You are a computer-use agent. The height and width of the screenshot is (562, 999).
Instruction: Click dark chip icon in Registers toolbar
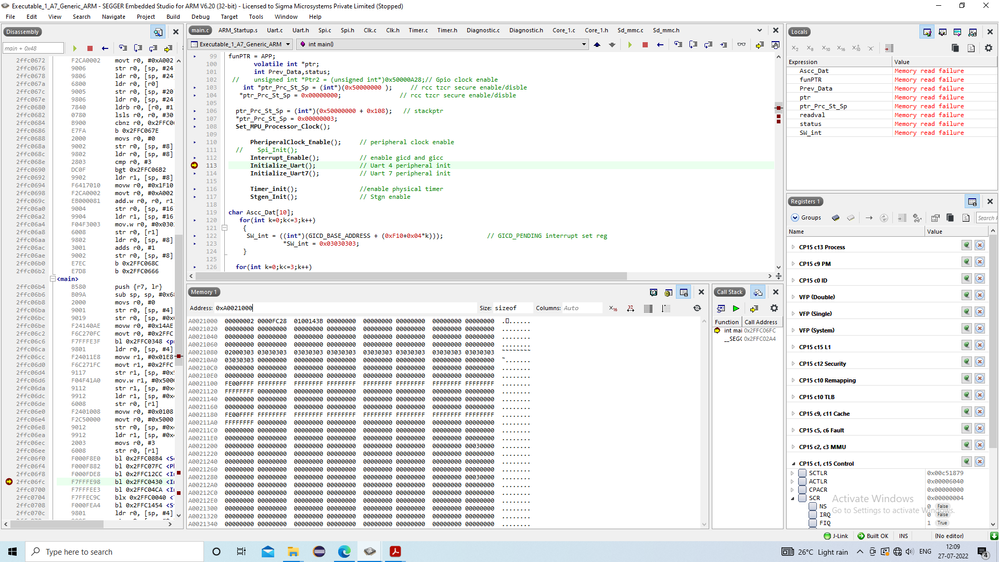835,218
